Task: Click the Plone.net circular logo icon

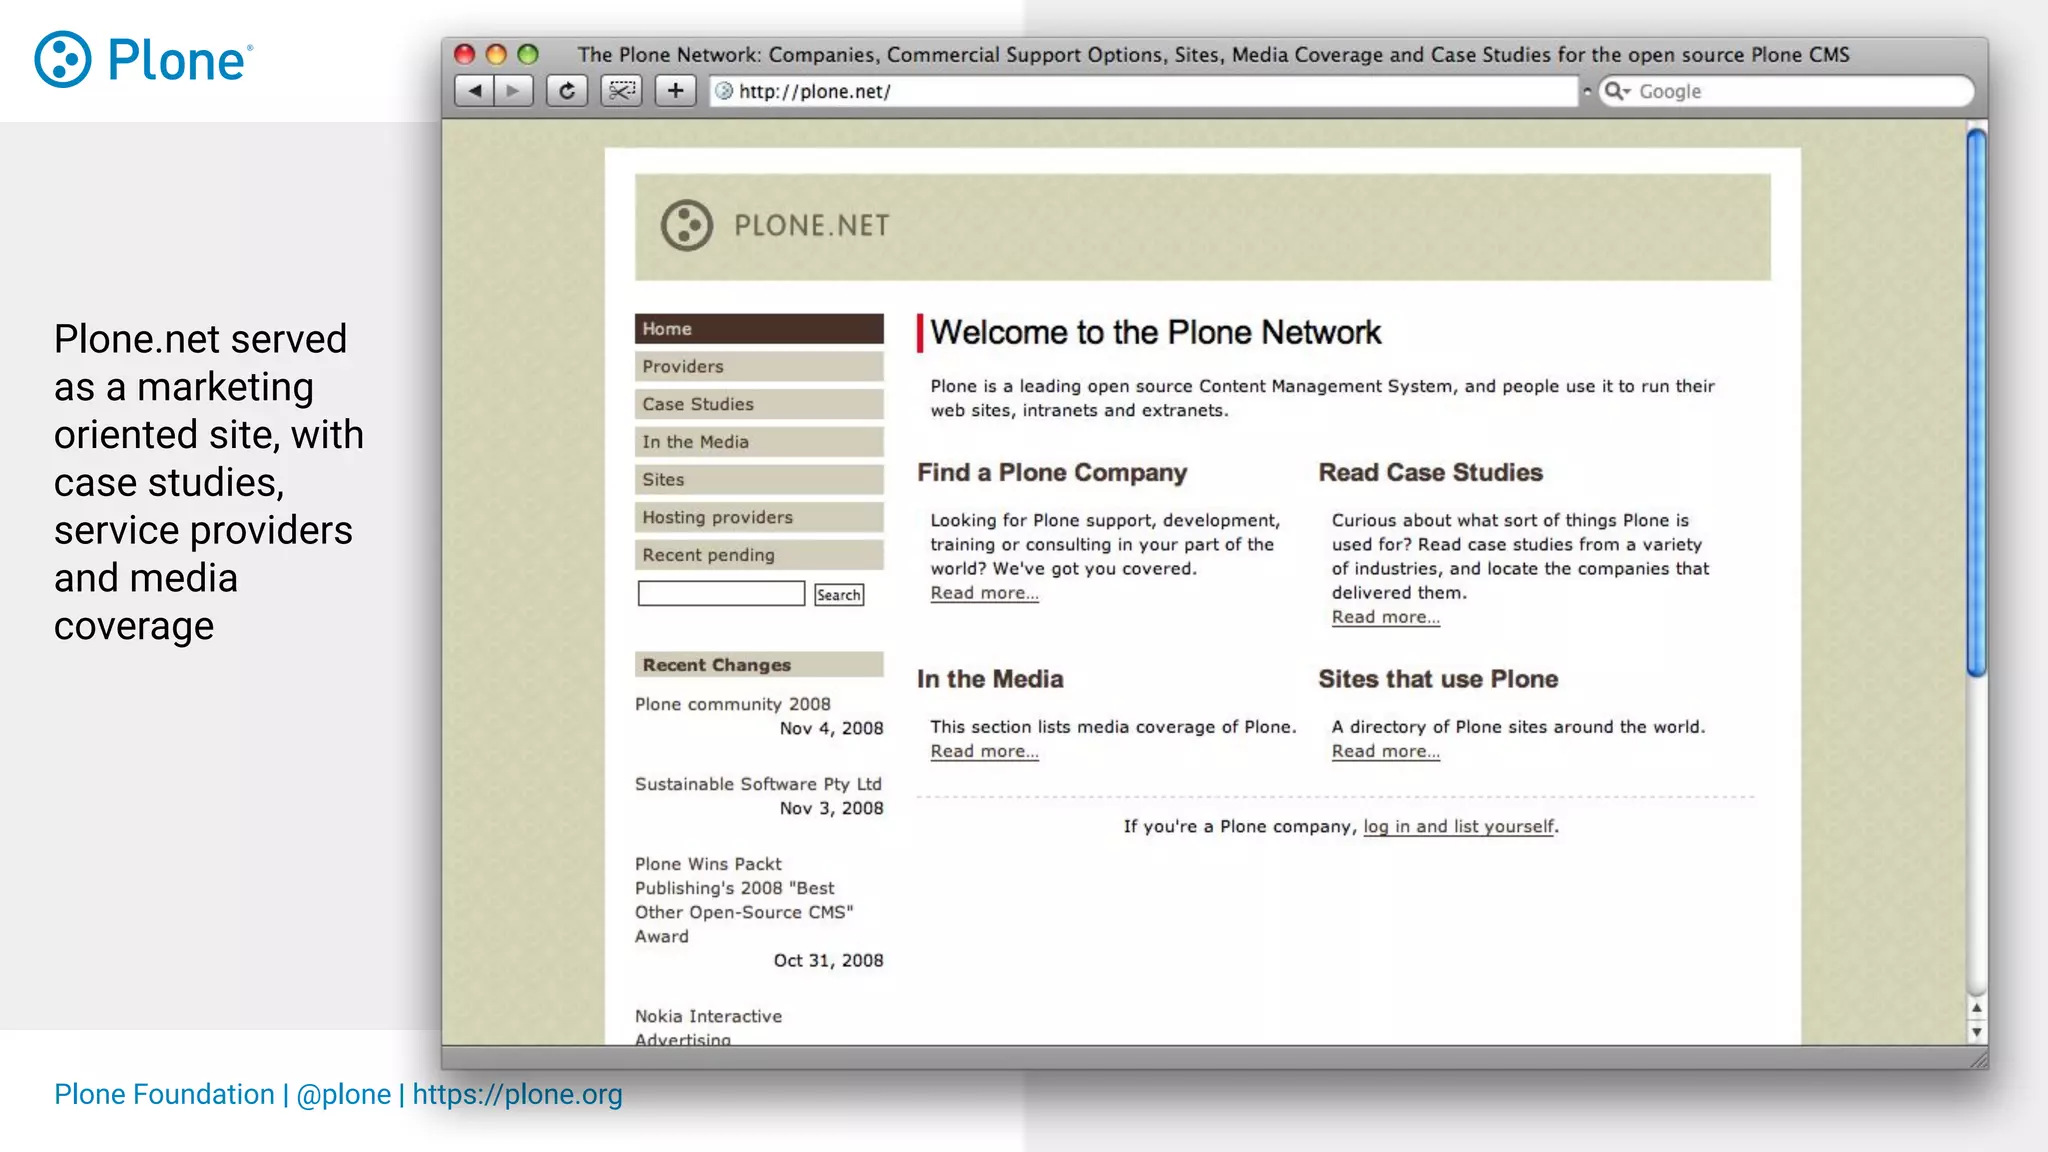Action: [687, 225]
